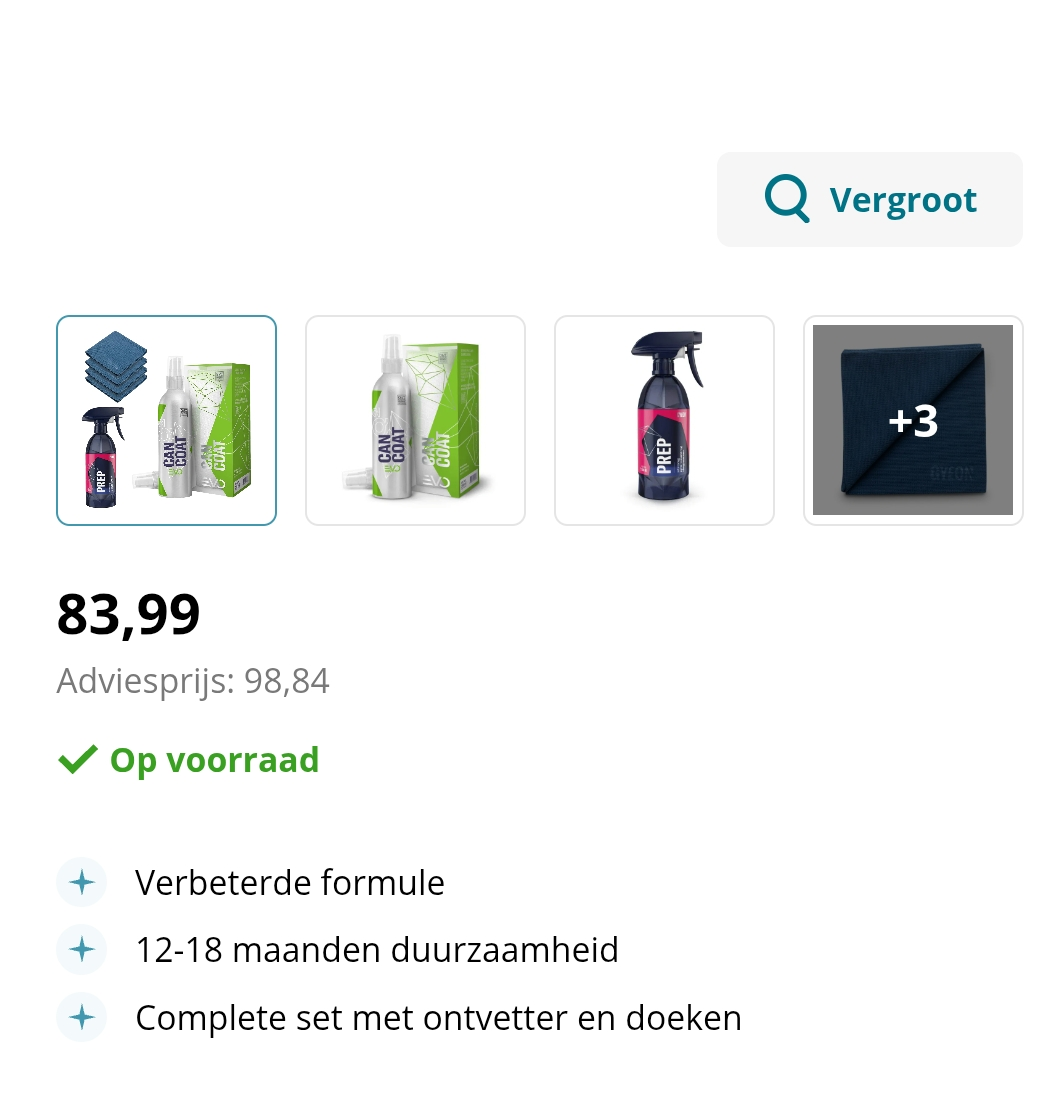Click the sparkle icon beside Verbeterde formule
Screen dimensions: 1046x1112
82,882
